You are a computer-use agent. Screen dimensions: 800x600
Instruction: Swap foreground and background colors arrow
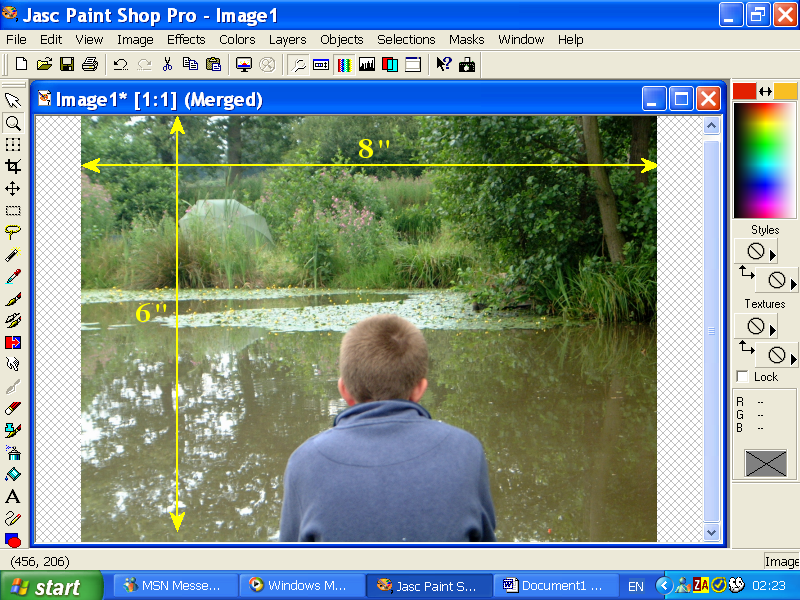[x=765, y=91]
